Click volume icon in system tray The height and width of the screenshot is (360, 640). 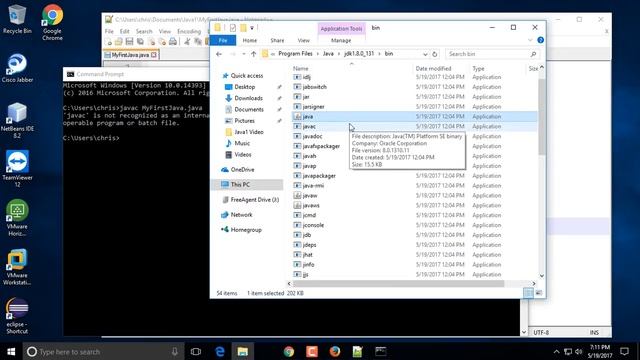(x=578, y=351)
